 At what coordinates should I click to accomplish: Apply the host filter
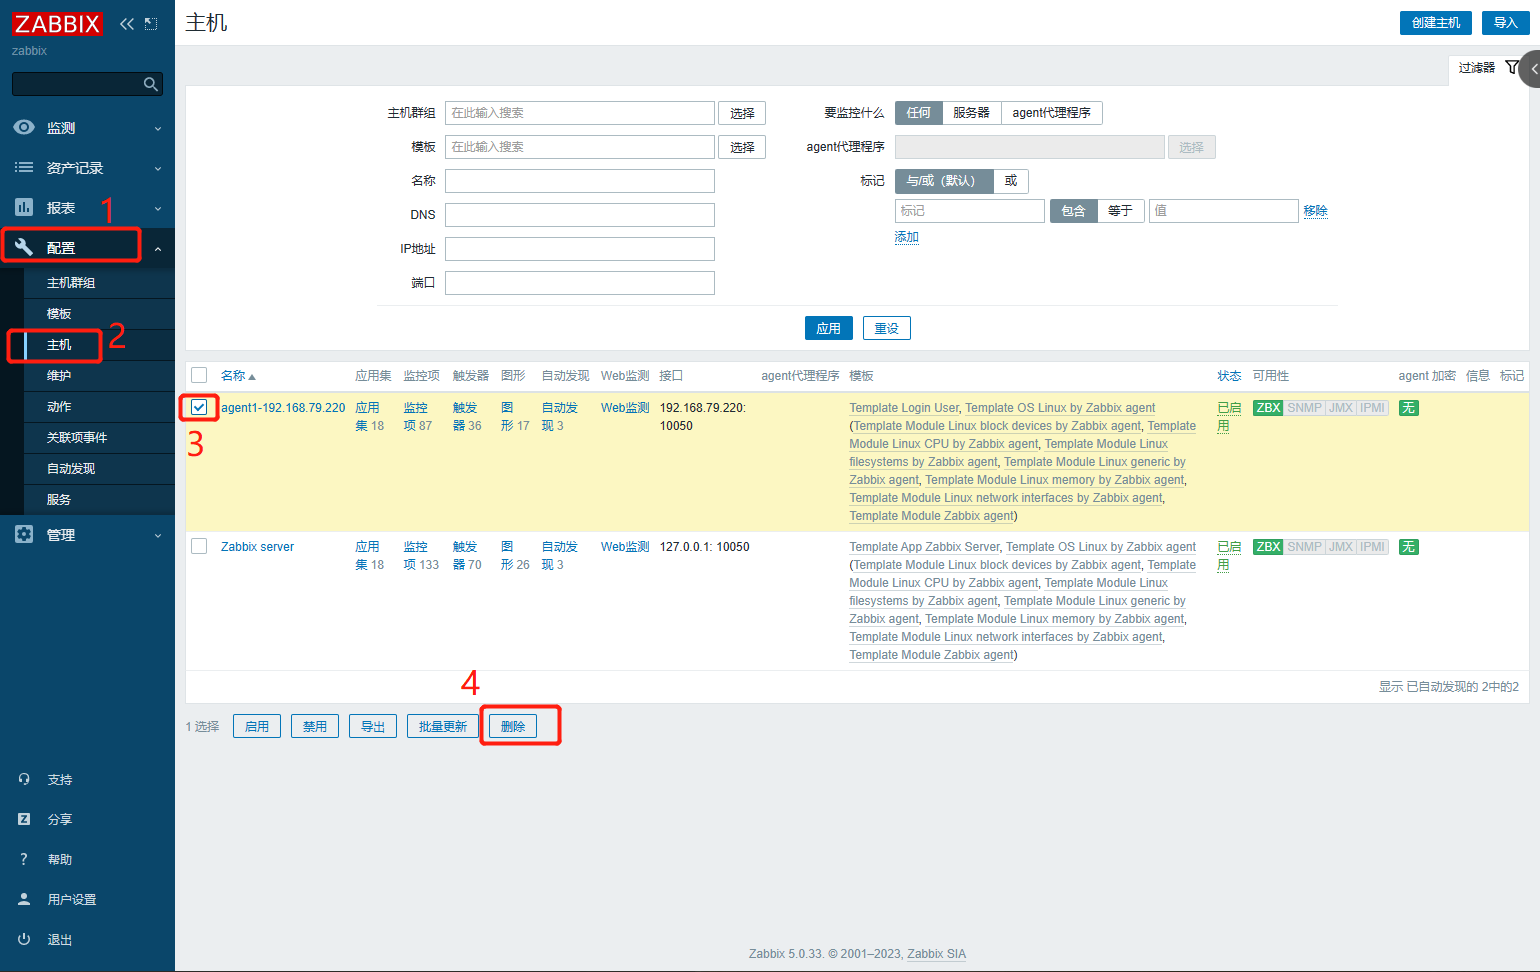[828, 328]
